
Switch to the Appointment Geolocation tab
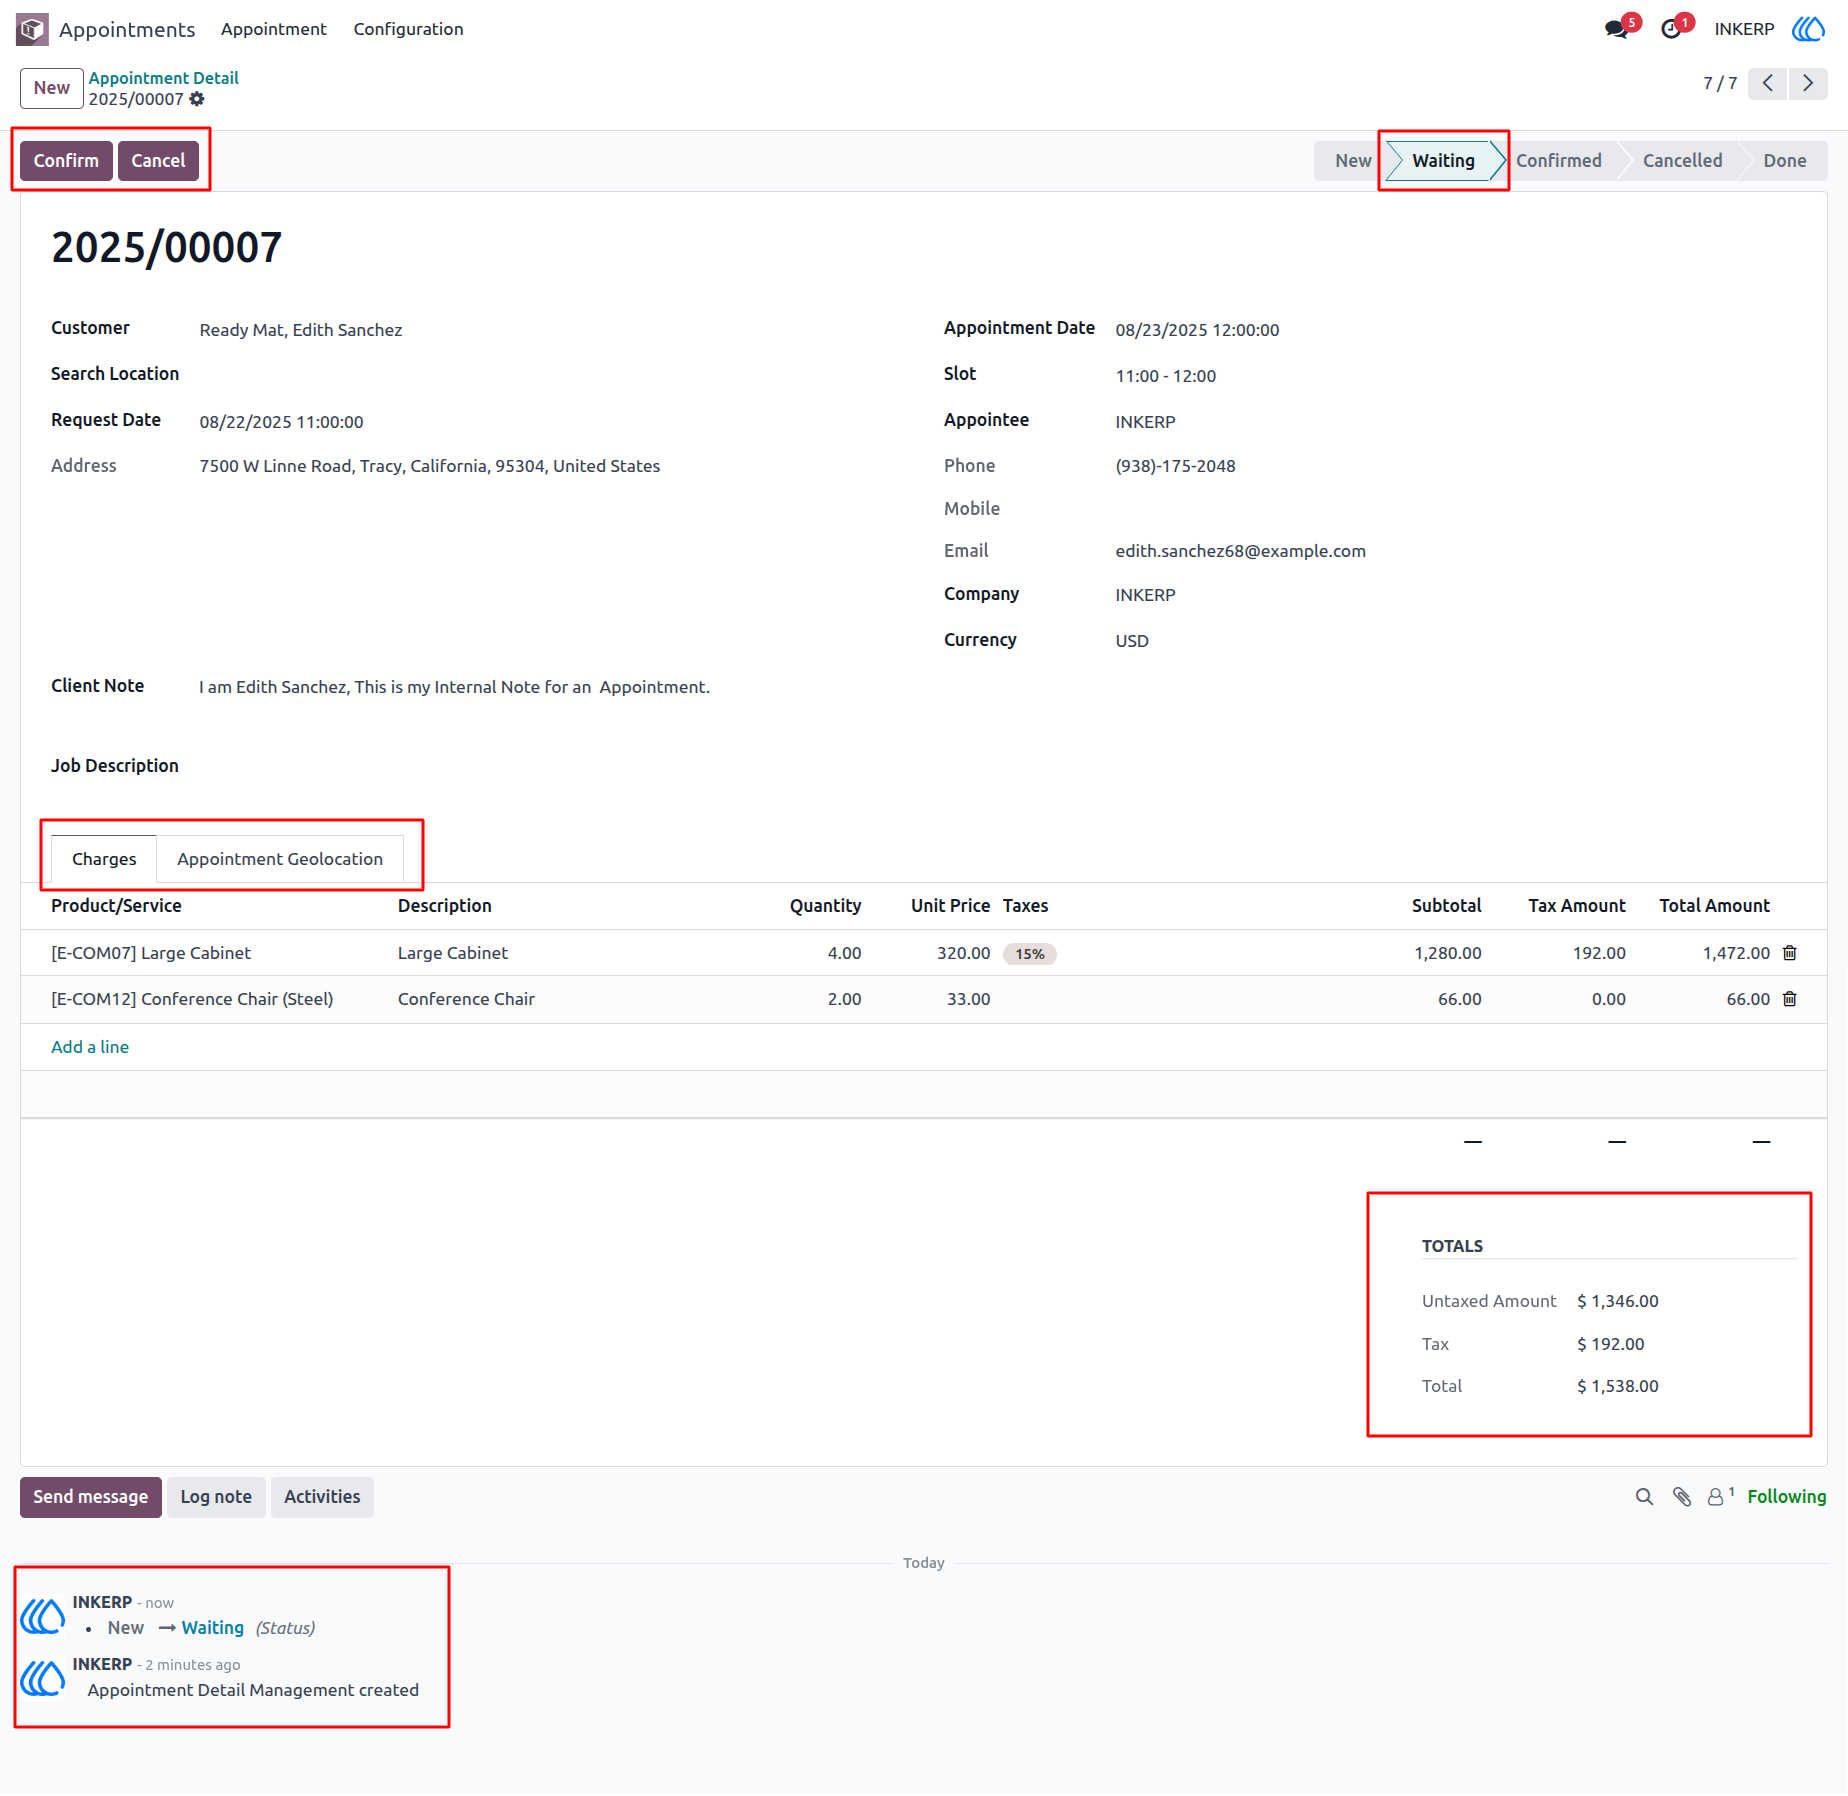[x=280, y=859]
